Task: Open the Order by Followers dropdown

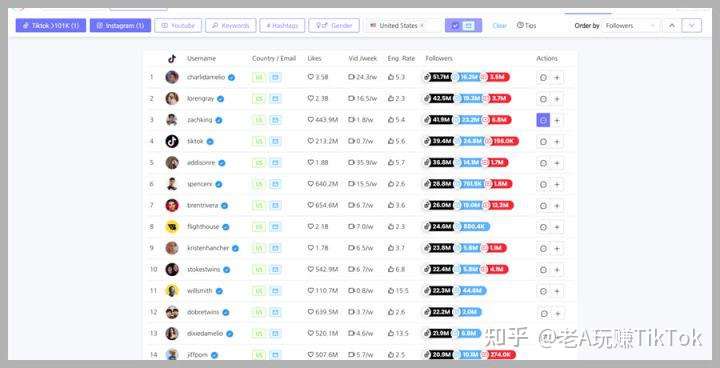Action: [630, 26]
